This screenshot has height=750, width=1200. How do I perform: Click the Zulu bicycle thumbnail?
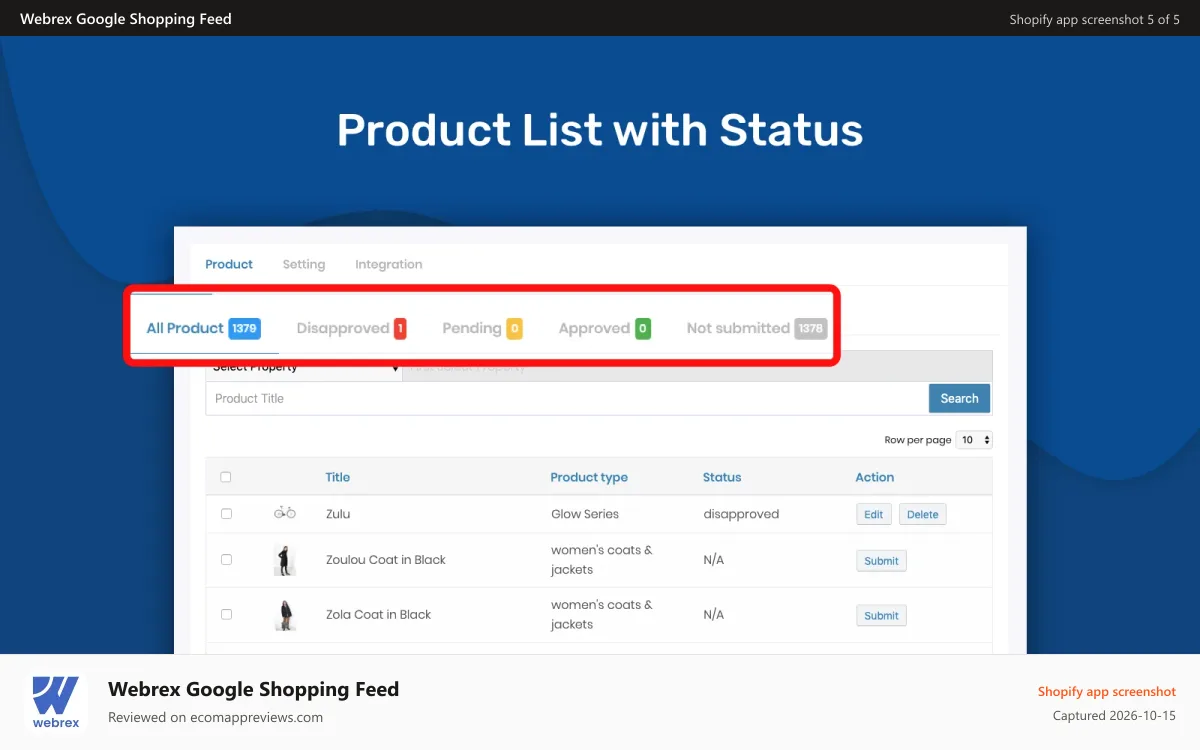coord(285,513)
